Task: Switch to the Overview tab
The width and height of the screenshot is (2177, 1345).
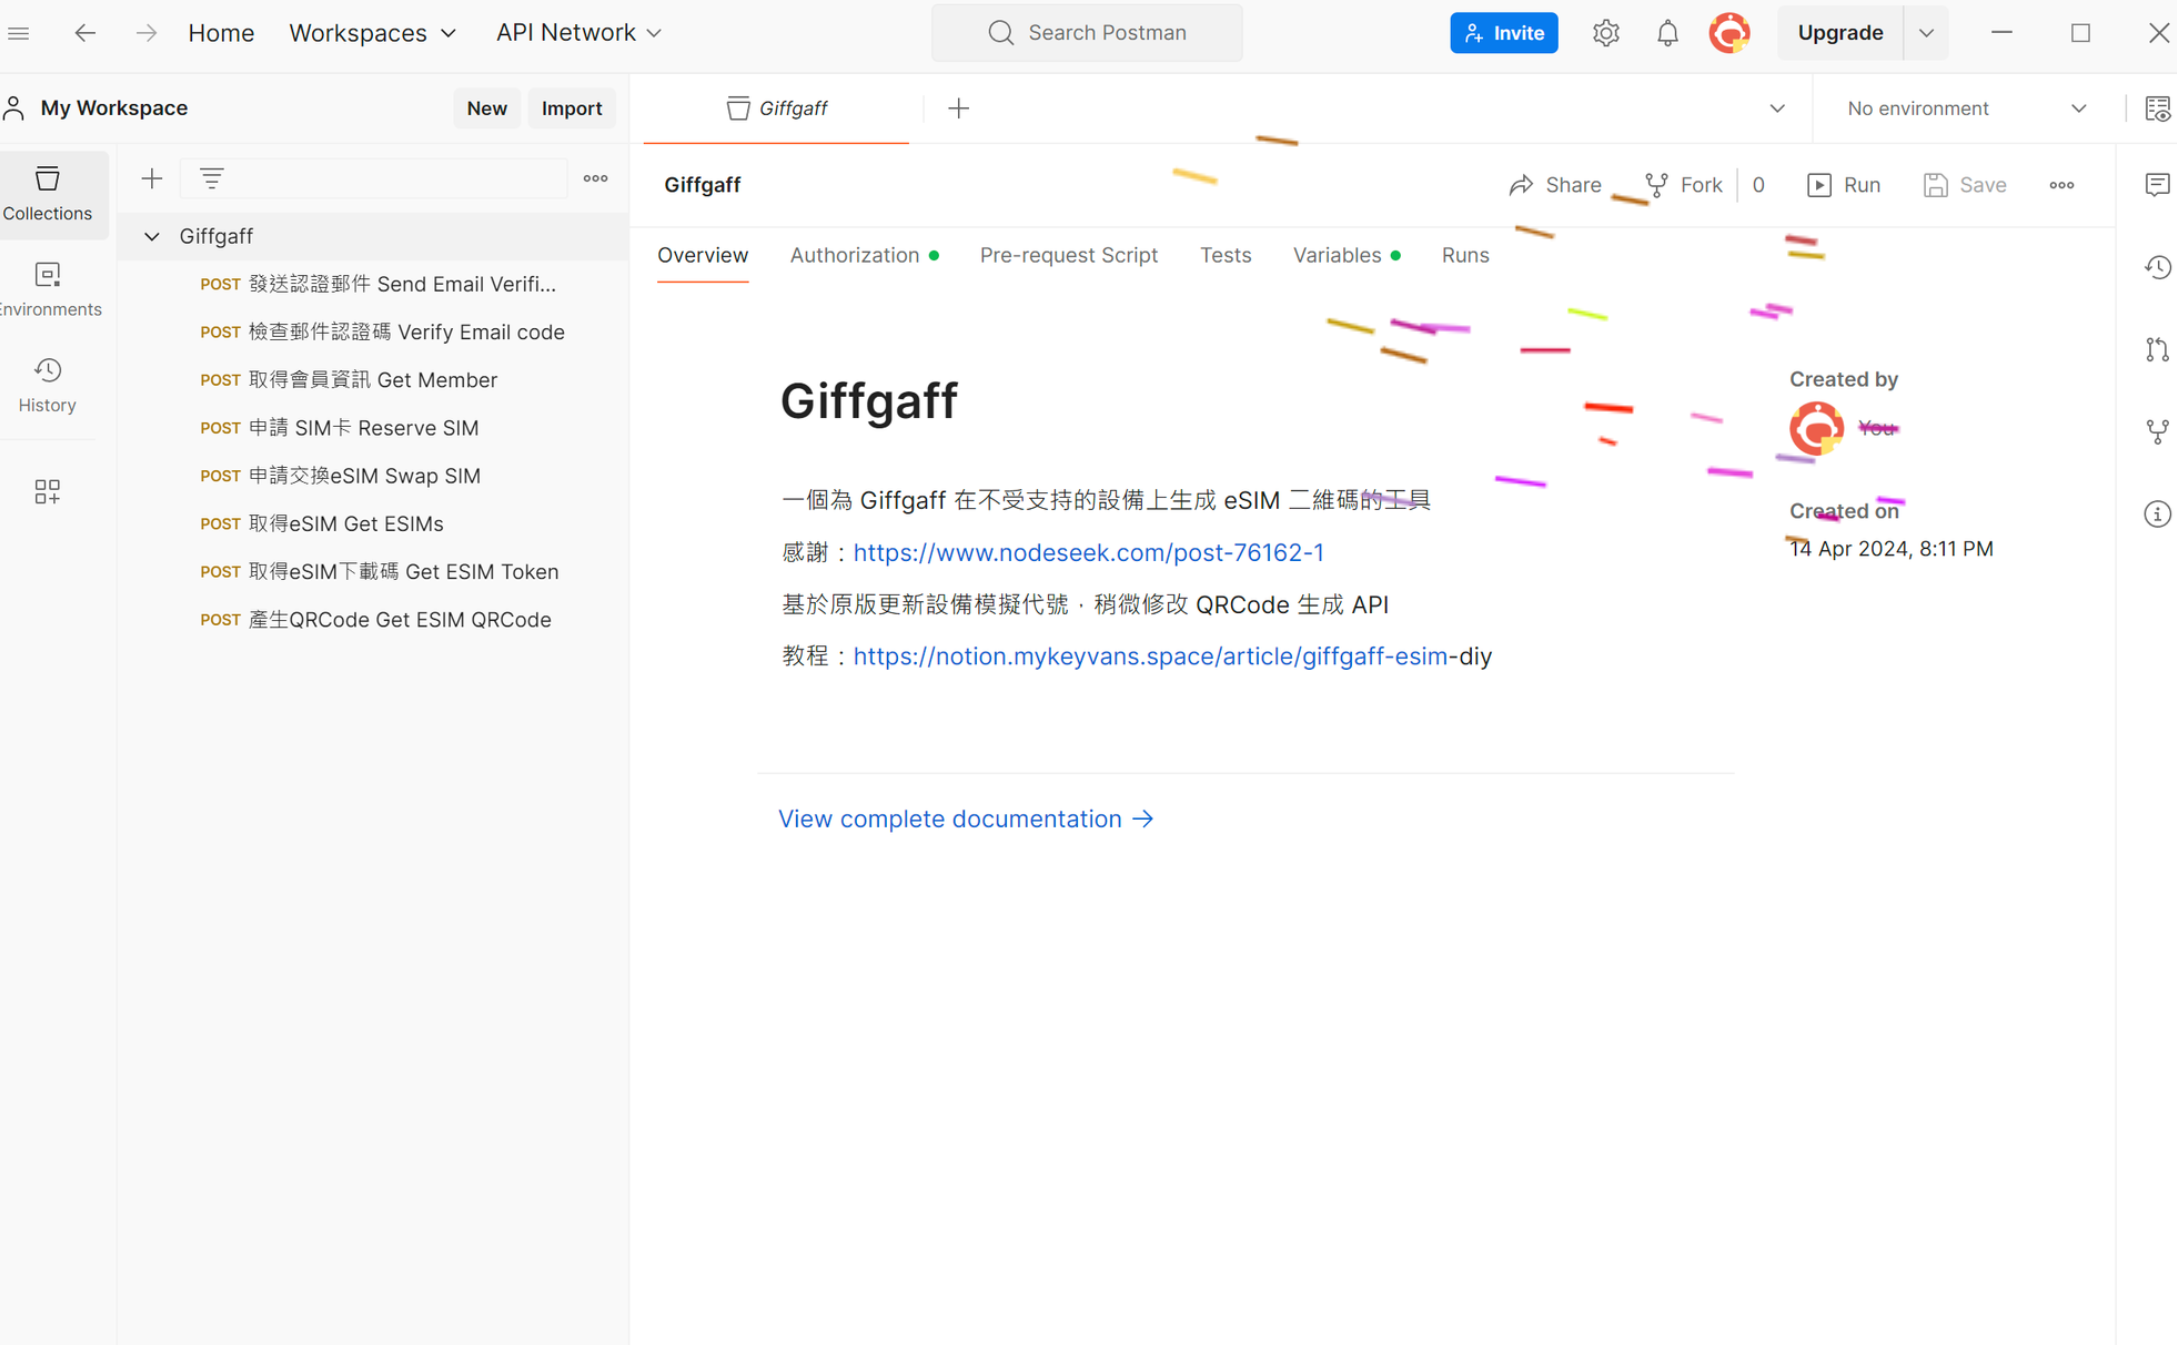Action: click(702, 255)
